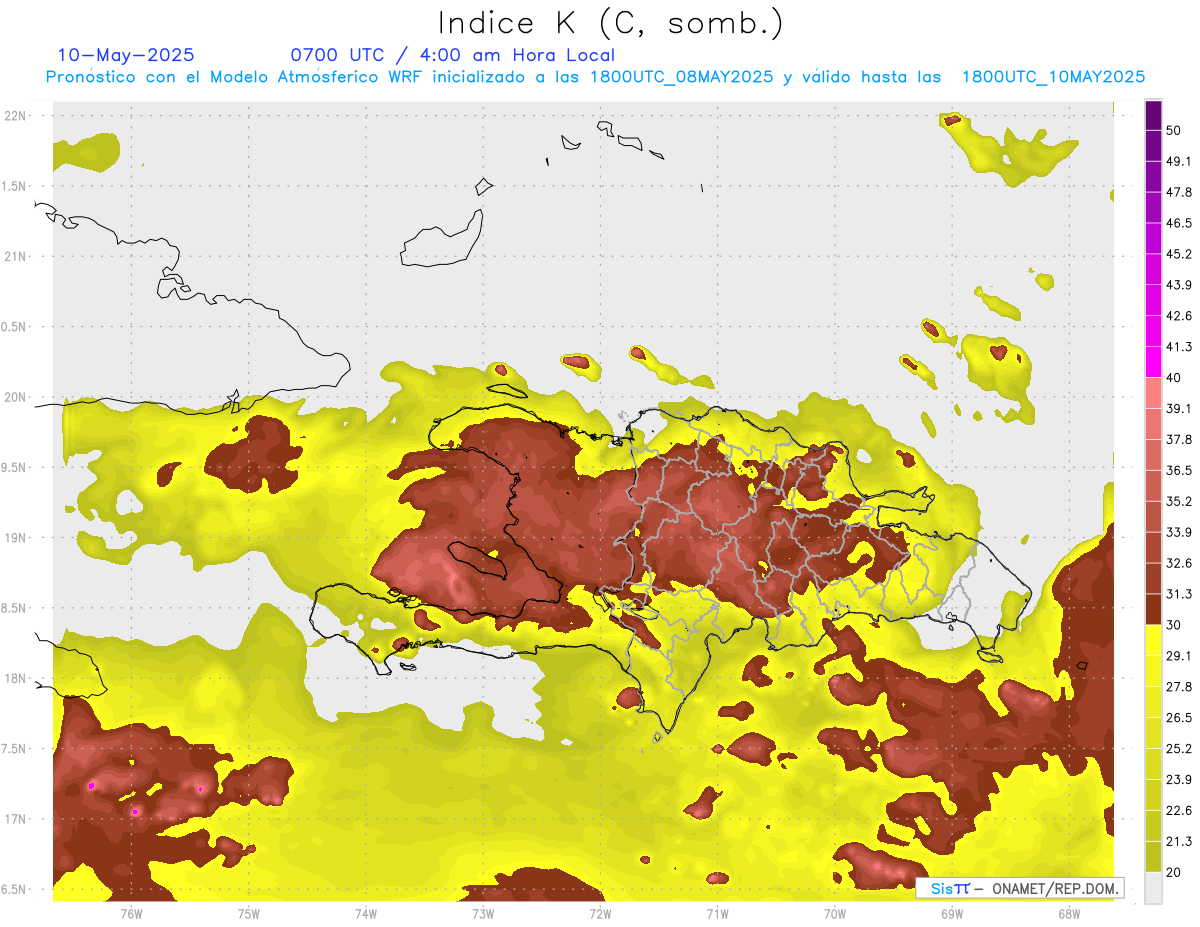Screen dimensions: 1200x927
Task: Pick the bright yellow colorbar segment between 30 and 29.1
Action: 1153,640
